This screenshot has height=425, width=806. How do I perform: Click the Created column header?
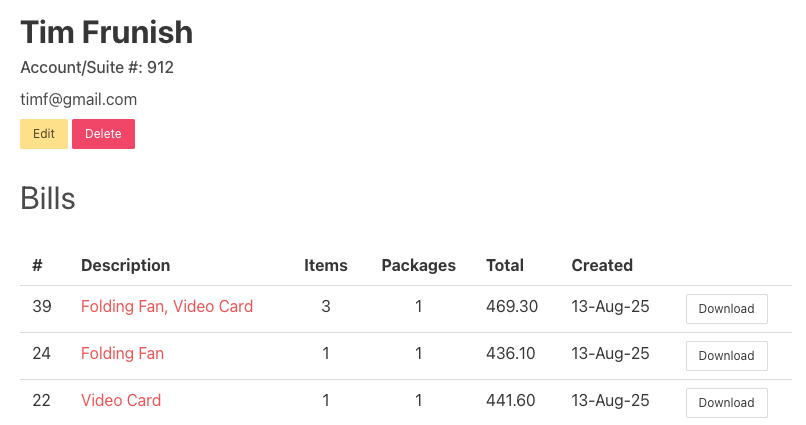pyautogui.click(x=602, y=265)
